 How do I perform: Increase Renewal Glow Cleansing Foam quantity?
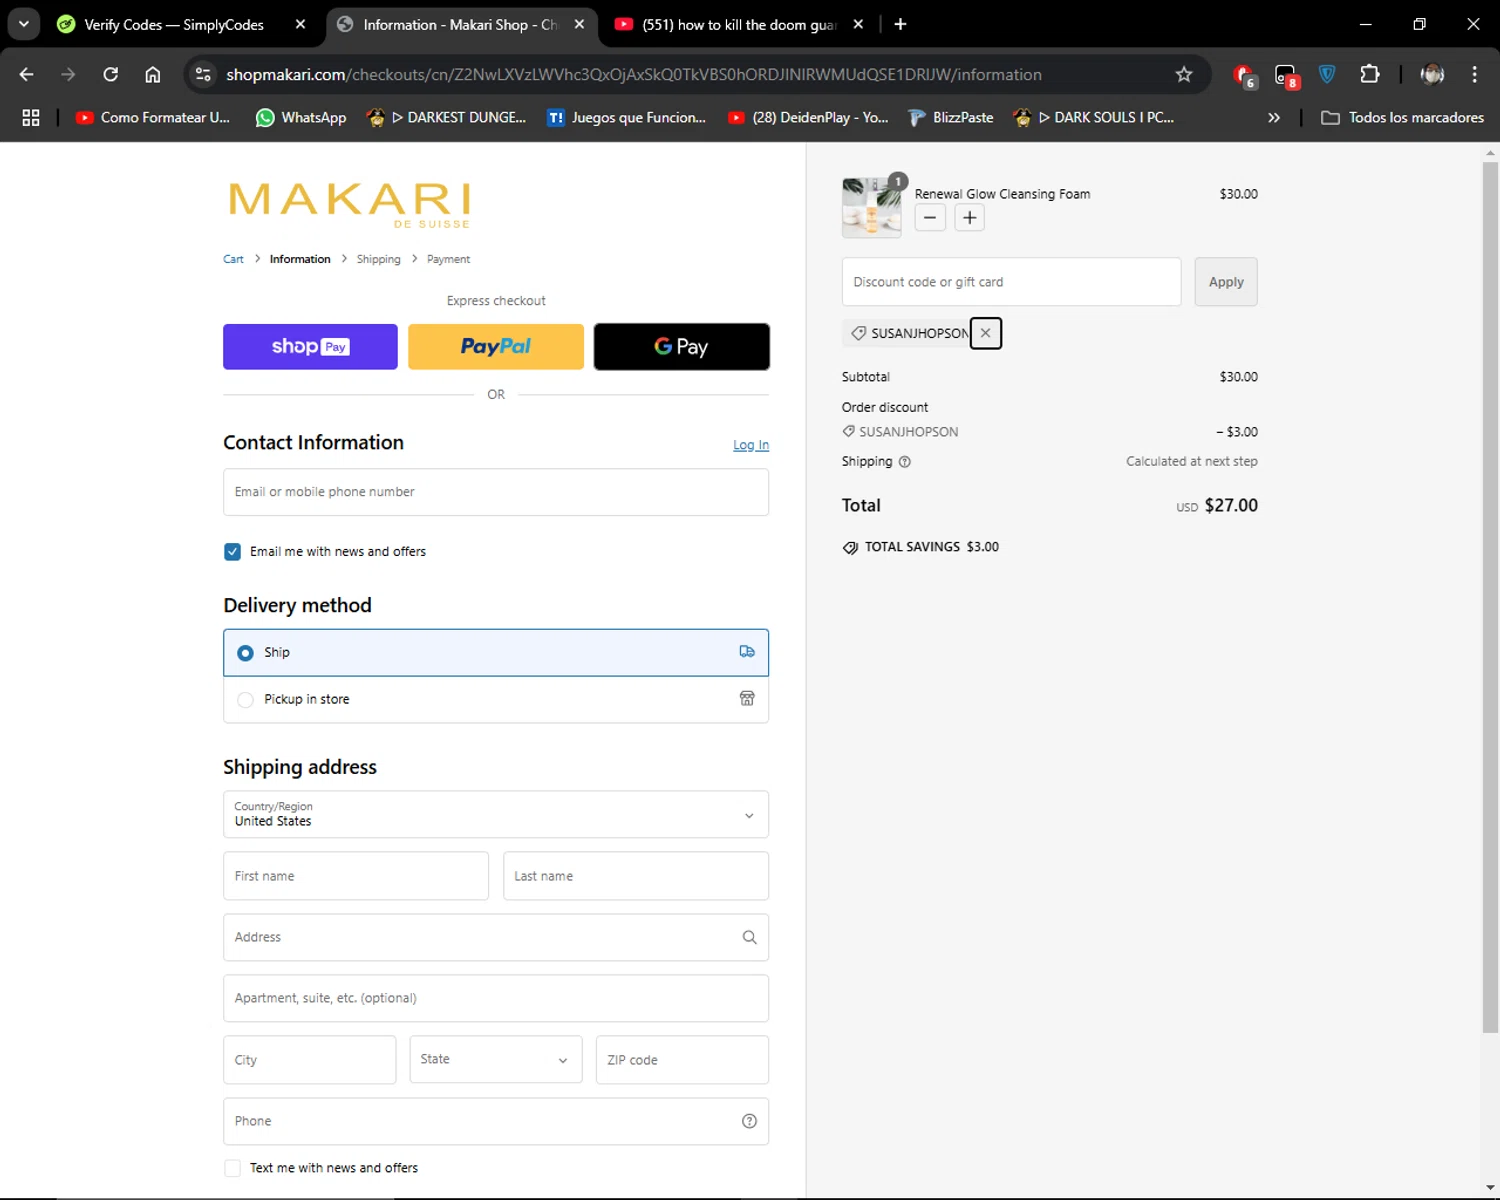tap(969, 217)
